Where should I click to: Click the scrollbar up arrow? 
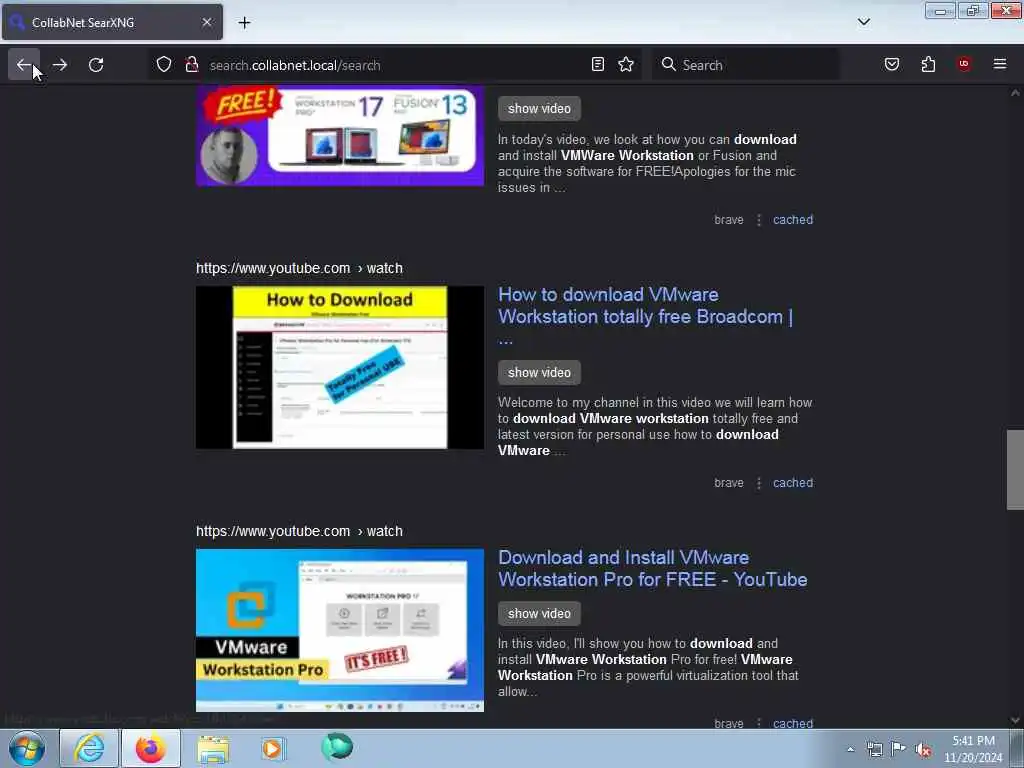click(1015, 93)
